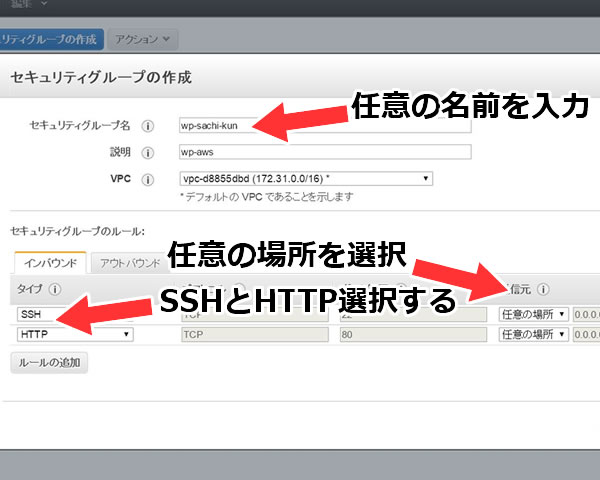Open the HTTP rule type dropdown
Image resolution: width=600 pixels, height=480 pixels.
[75, 335]
